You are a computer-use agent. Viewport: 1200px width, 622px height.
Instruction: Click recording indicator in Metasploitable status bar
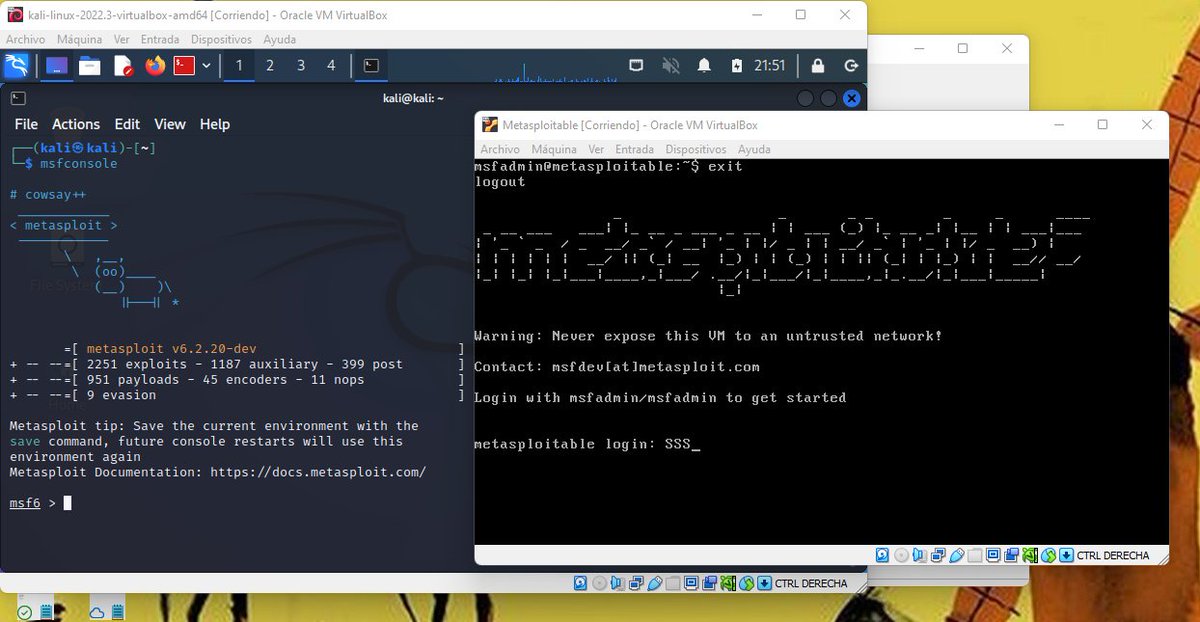point(1012,555)
